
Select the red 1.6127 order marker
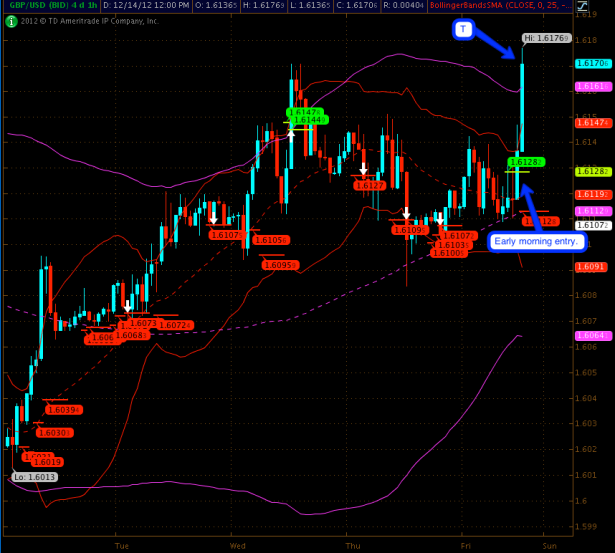tap(370, 185)
